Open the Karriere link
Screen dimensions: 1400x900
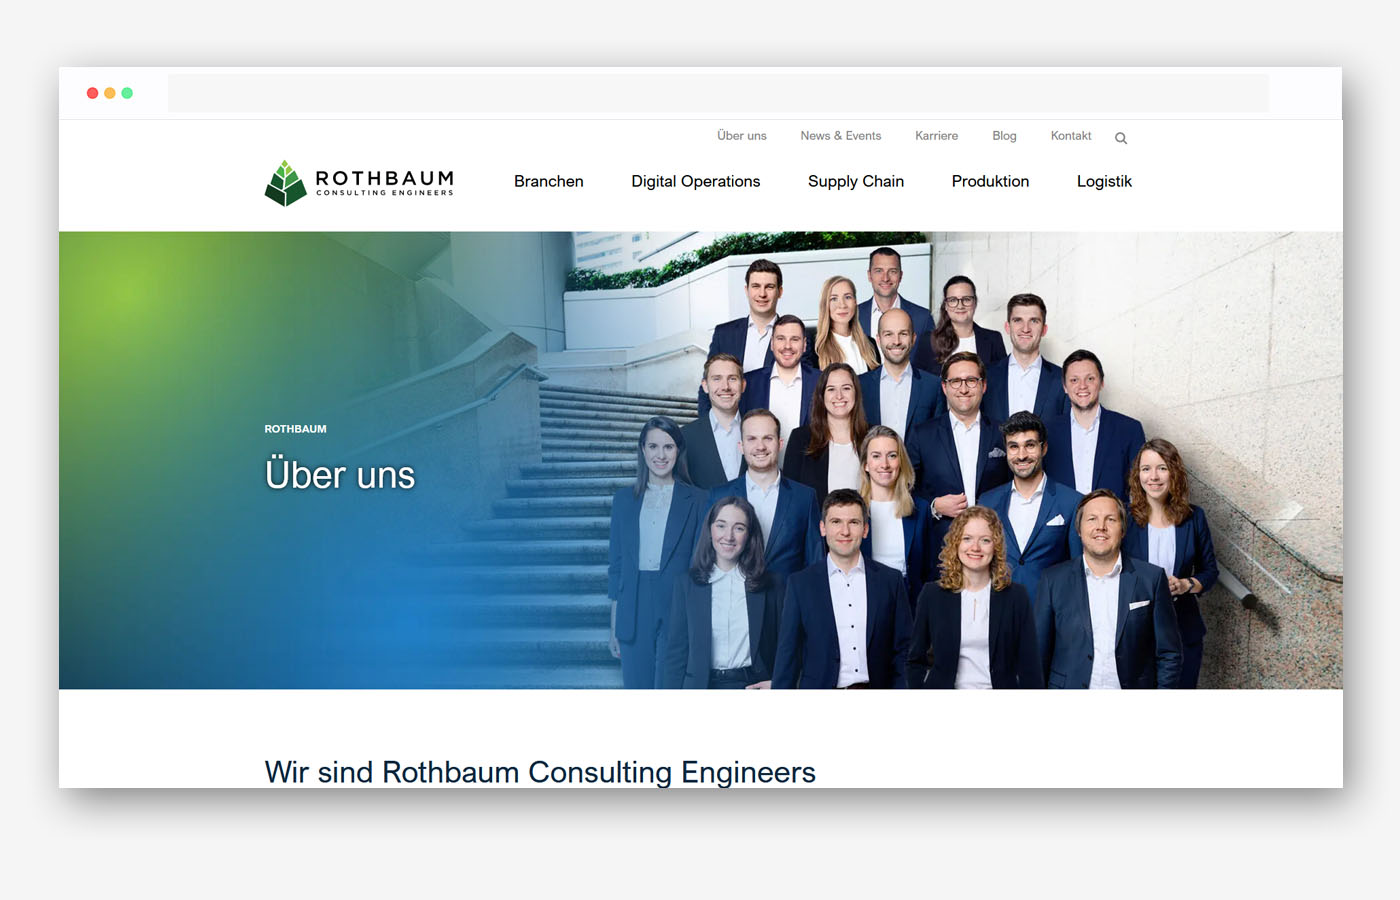click(936, 136)
